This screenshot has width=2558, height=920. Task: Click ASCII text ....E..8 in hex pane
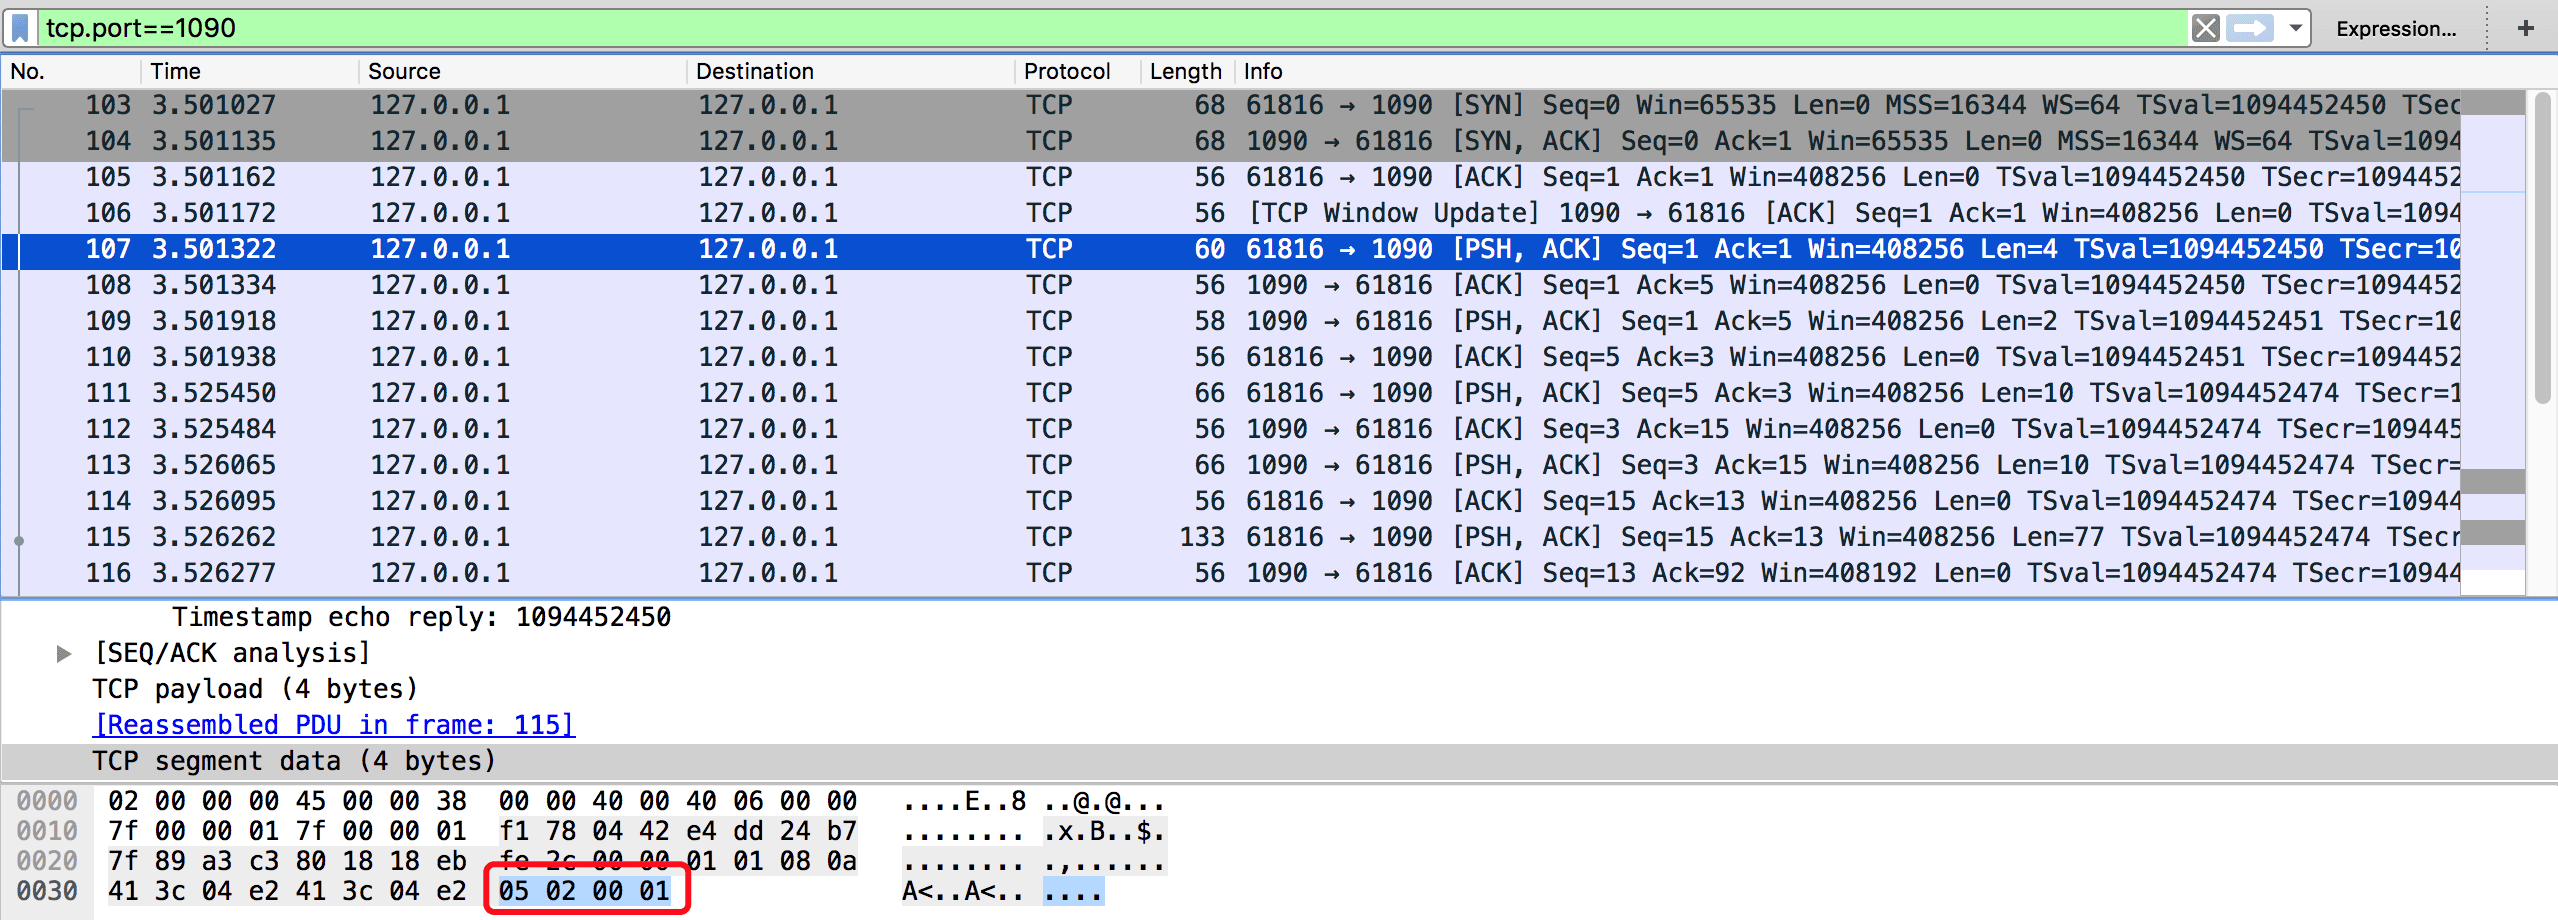964,802
